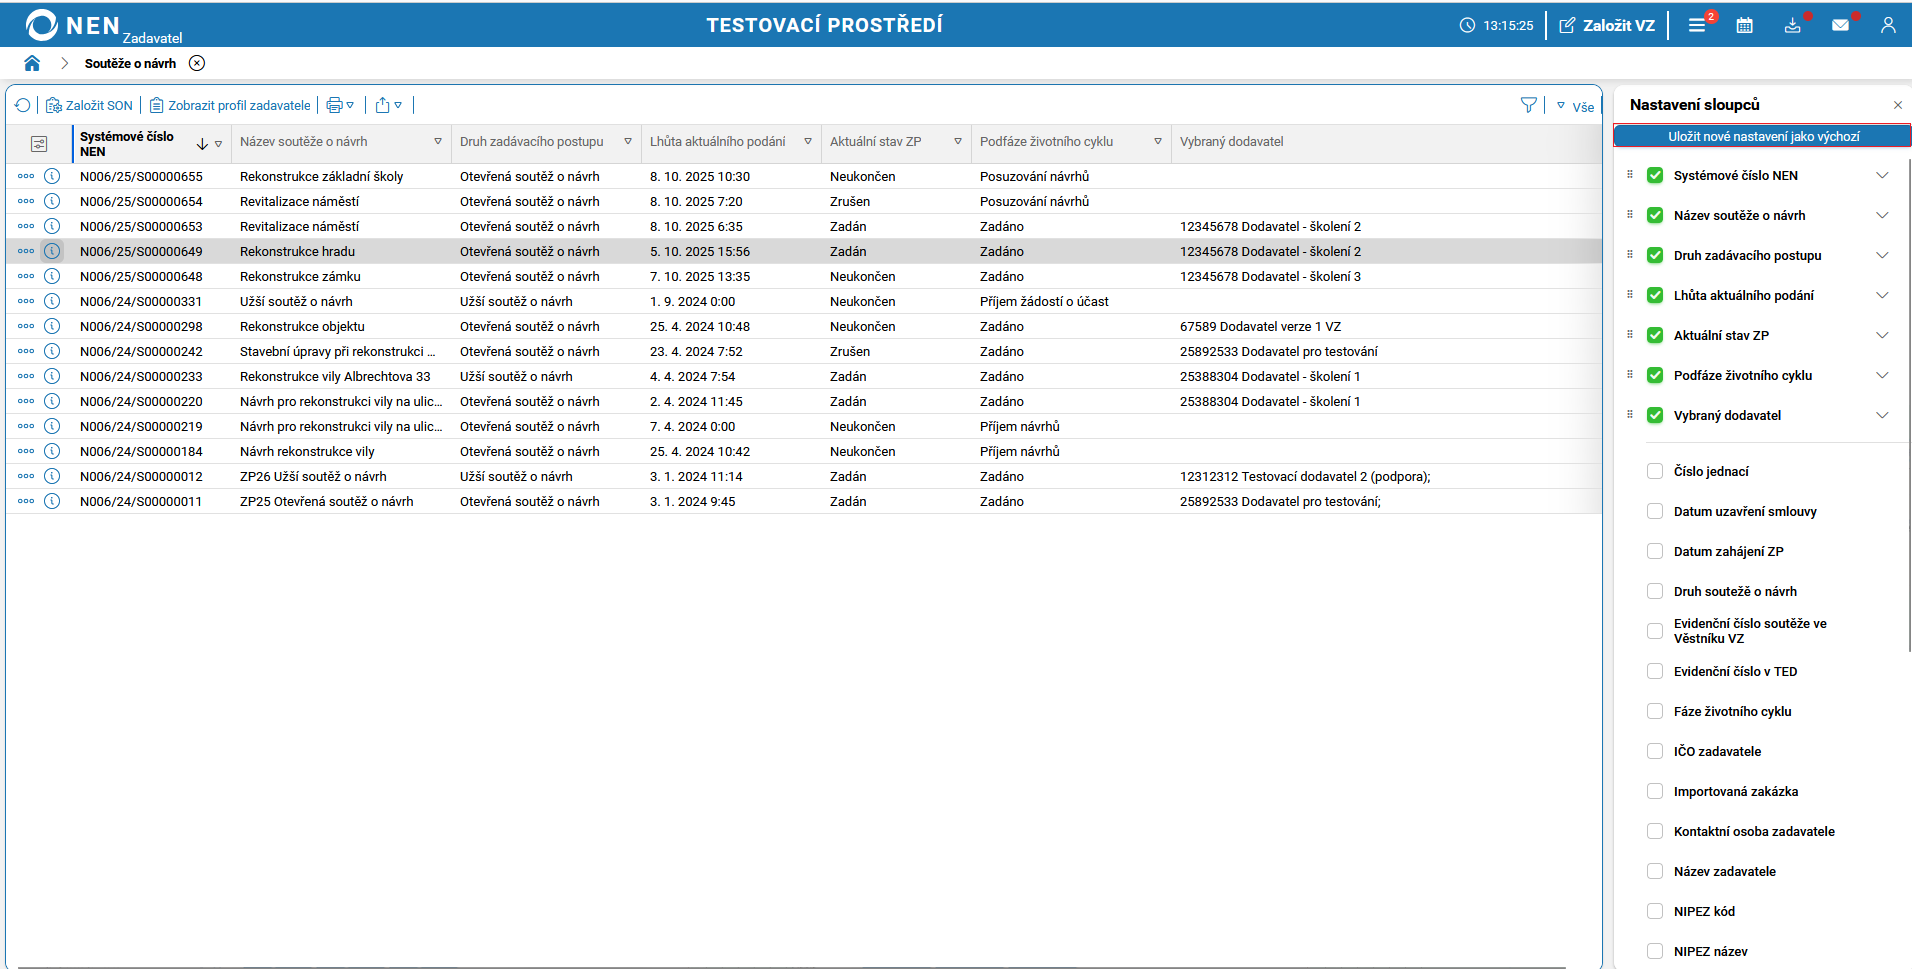Open filter dropdown on Název soutěže column header

pos(438,141)
